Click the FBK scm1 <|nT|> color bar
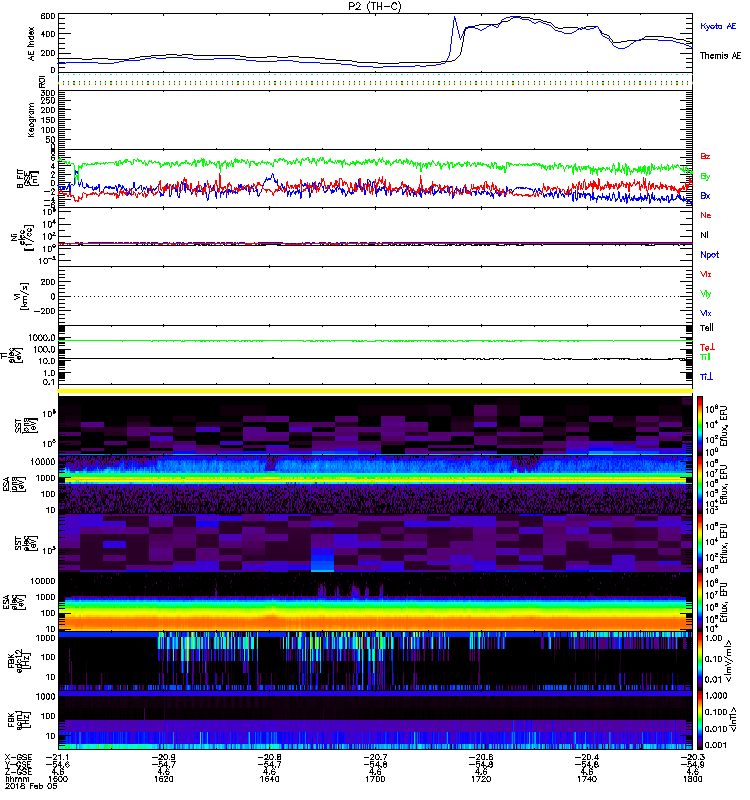The image size is (750, 800). (700, 720)
